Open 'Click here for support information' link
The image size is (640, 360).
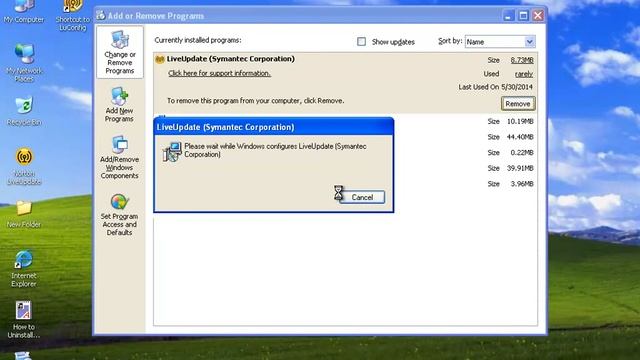pyautogui.click(x=220, y=73)
